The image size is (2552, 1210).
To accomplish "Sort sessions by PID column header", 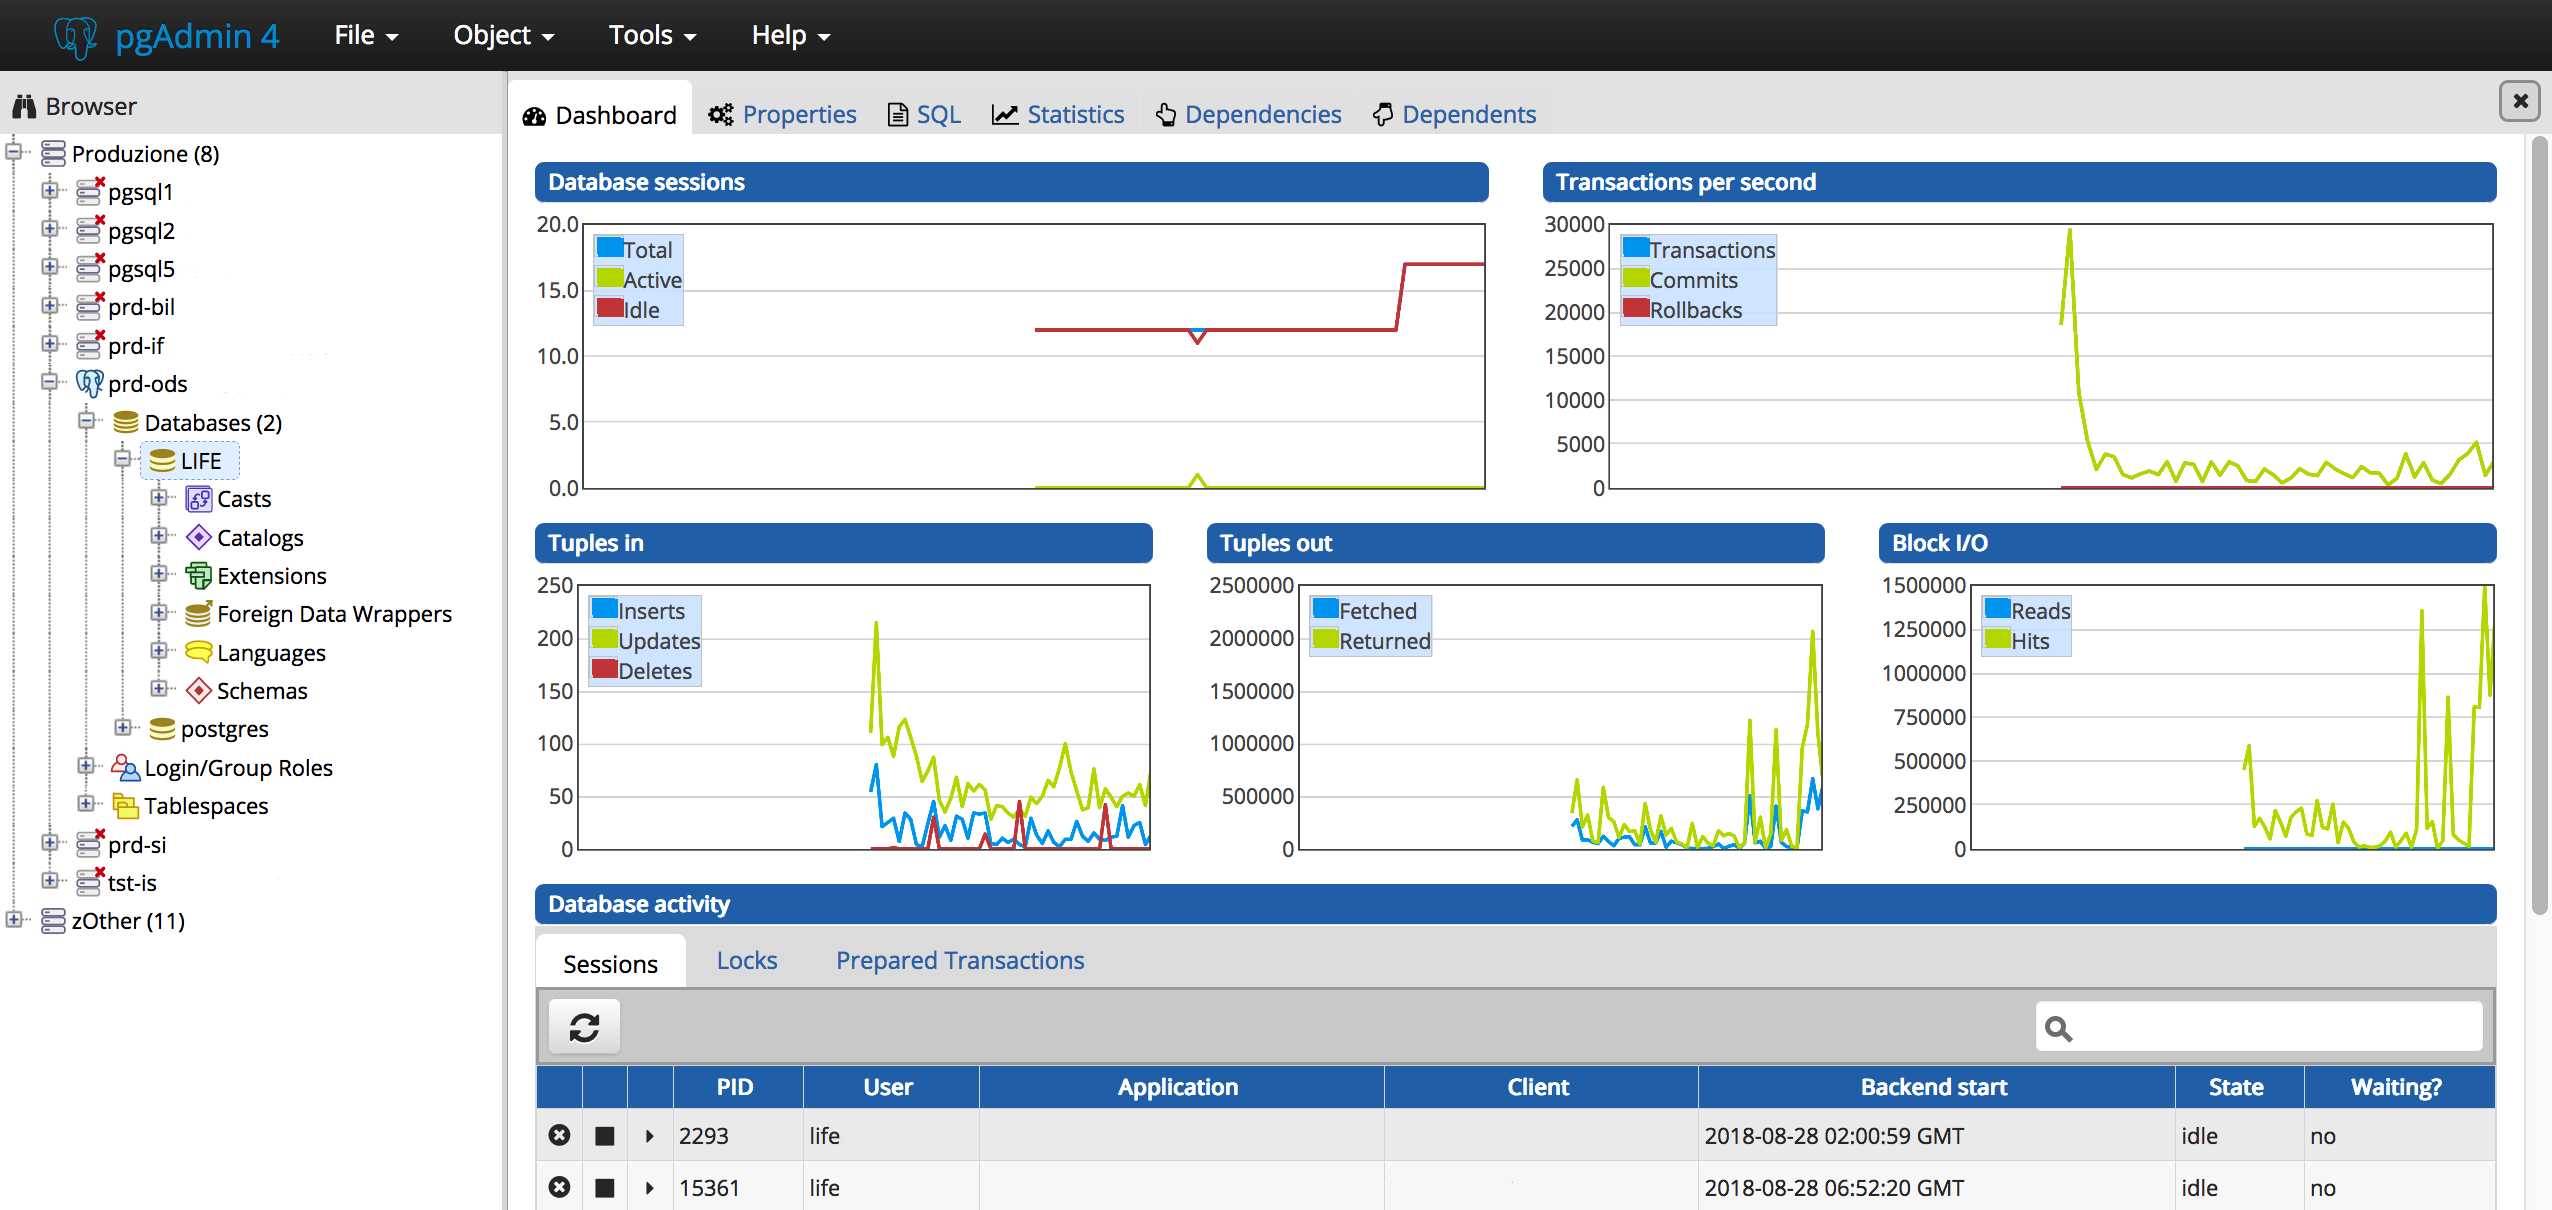I will [x=736, y=1087].
